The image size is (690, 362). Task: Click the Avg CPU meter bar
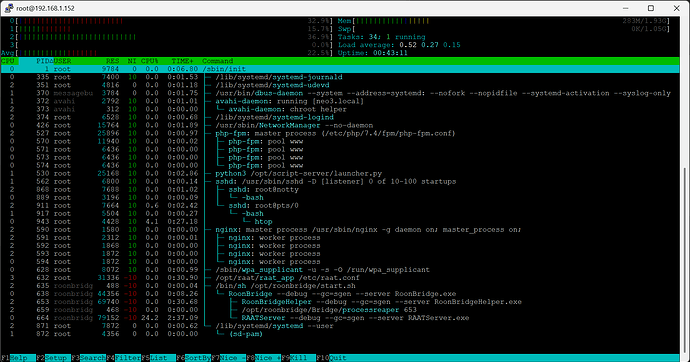pyautogui.click(x=167, y=53)
